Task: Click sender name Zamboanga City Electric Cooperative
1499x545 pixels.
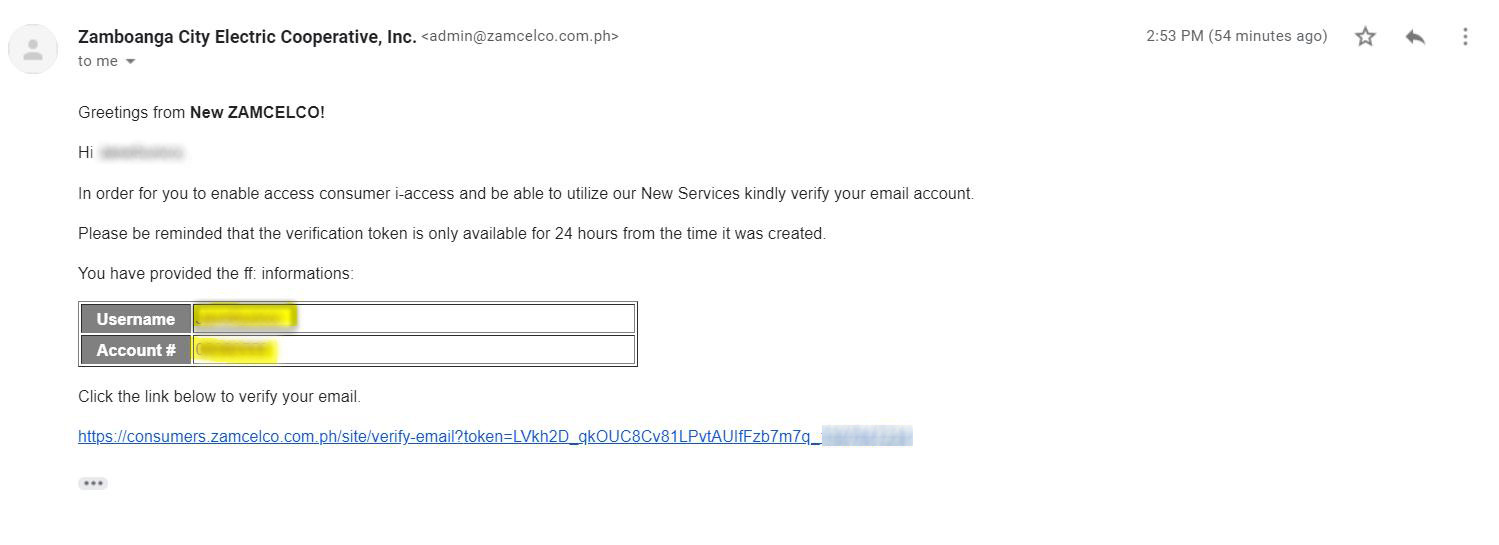Action: (247, 37)
